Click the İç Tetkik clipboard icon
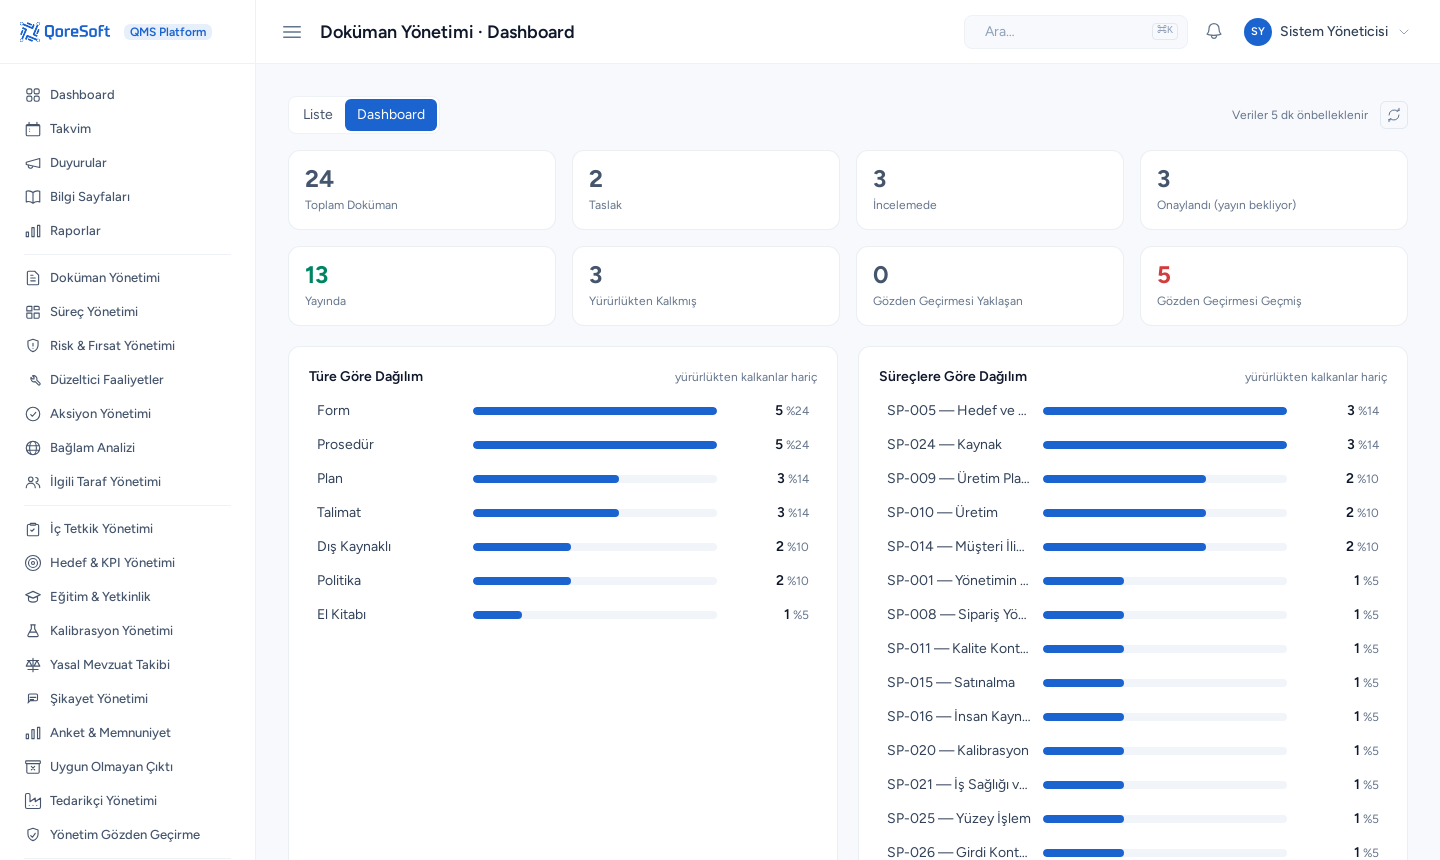The width and height of the screenshot is (1440, 860). (33, 529)
